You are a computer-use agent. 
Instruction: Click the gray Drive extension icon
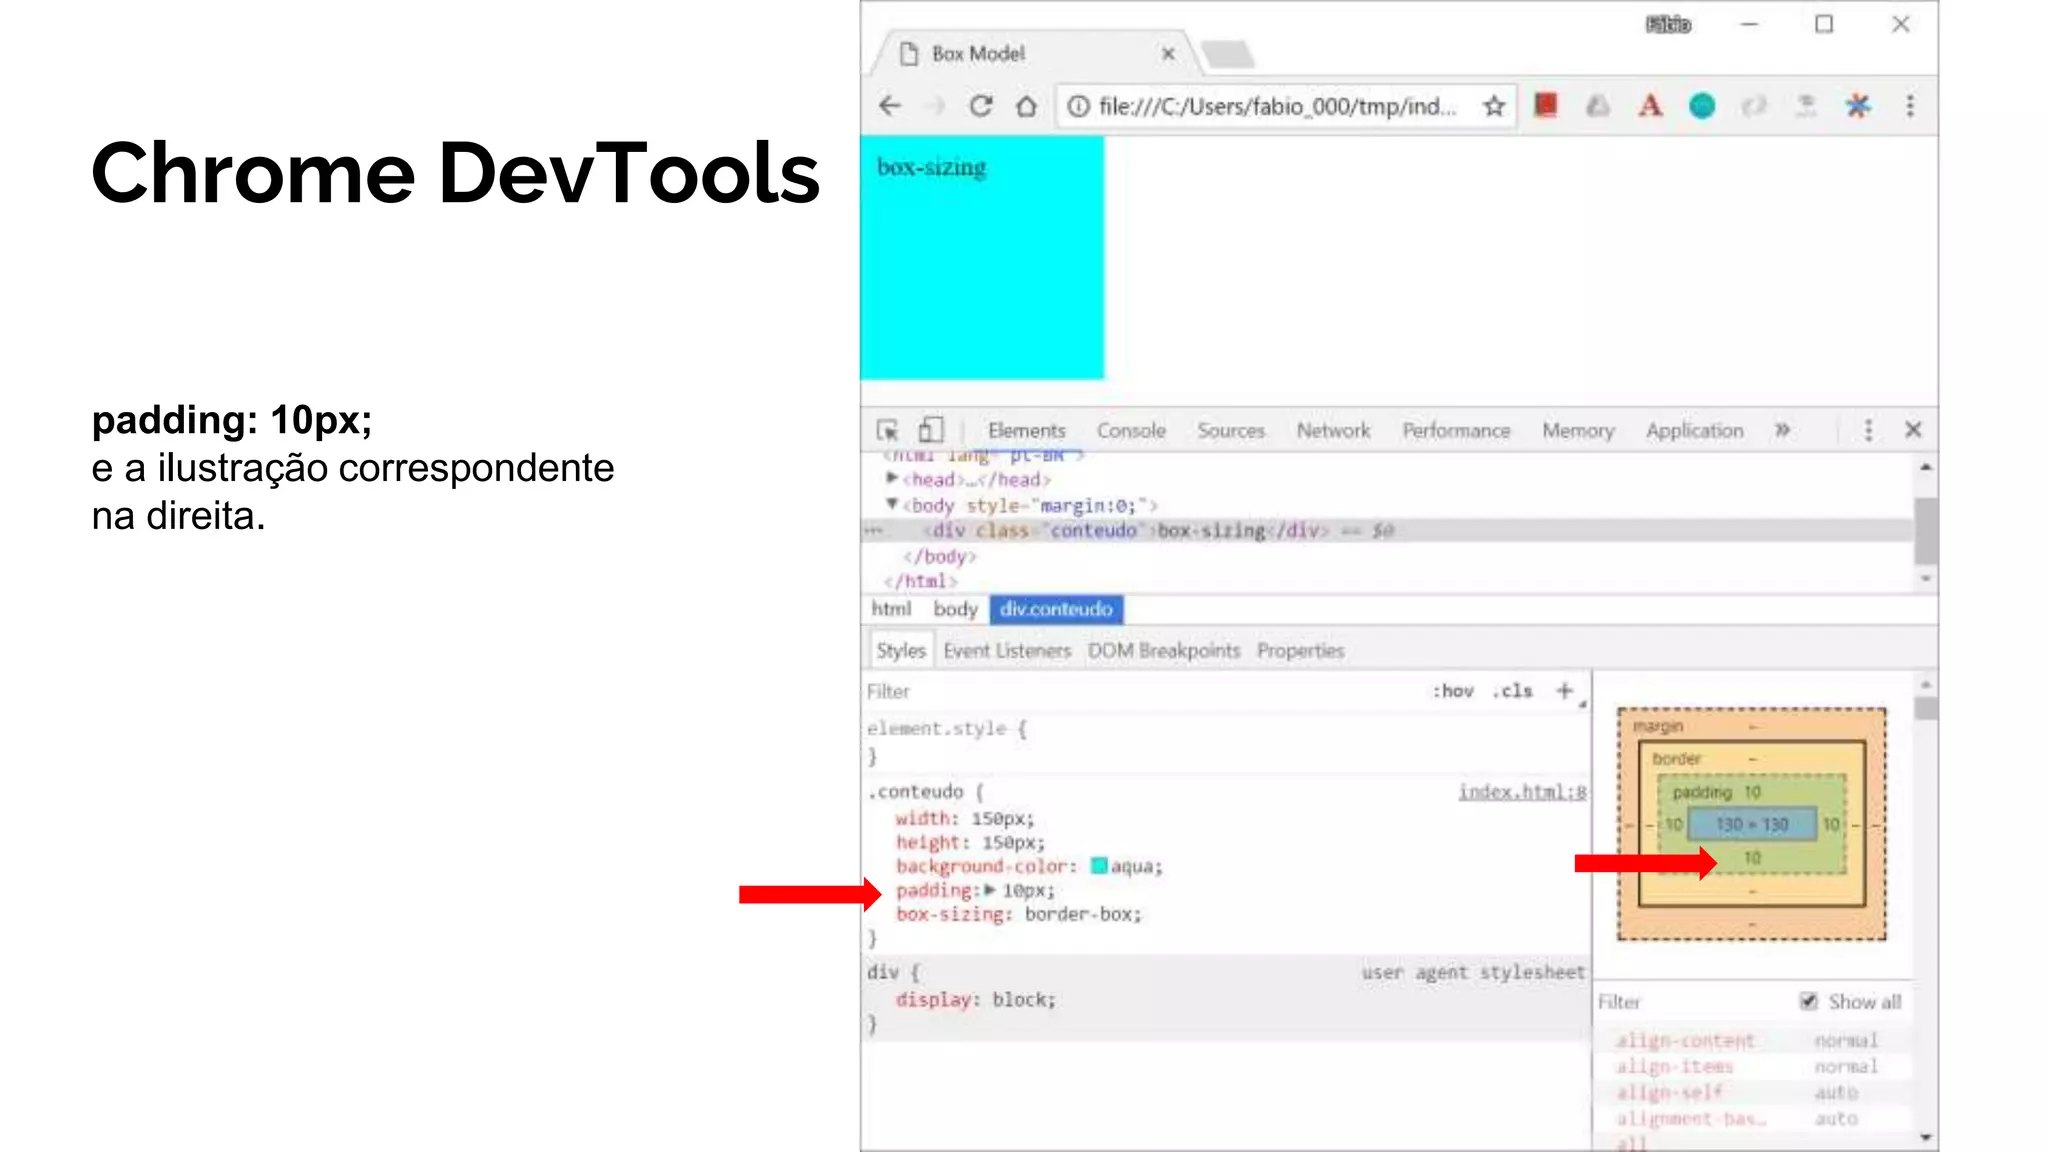pyautogui.click(x=1598, y=105)
